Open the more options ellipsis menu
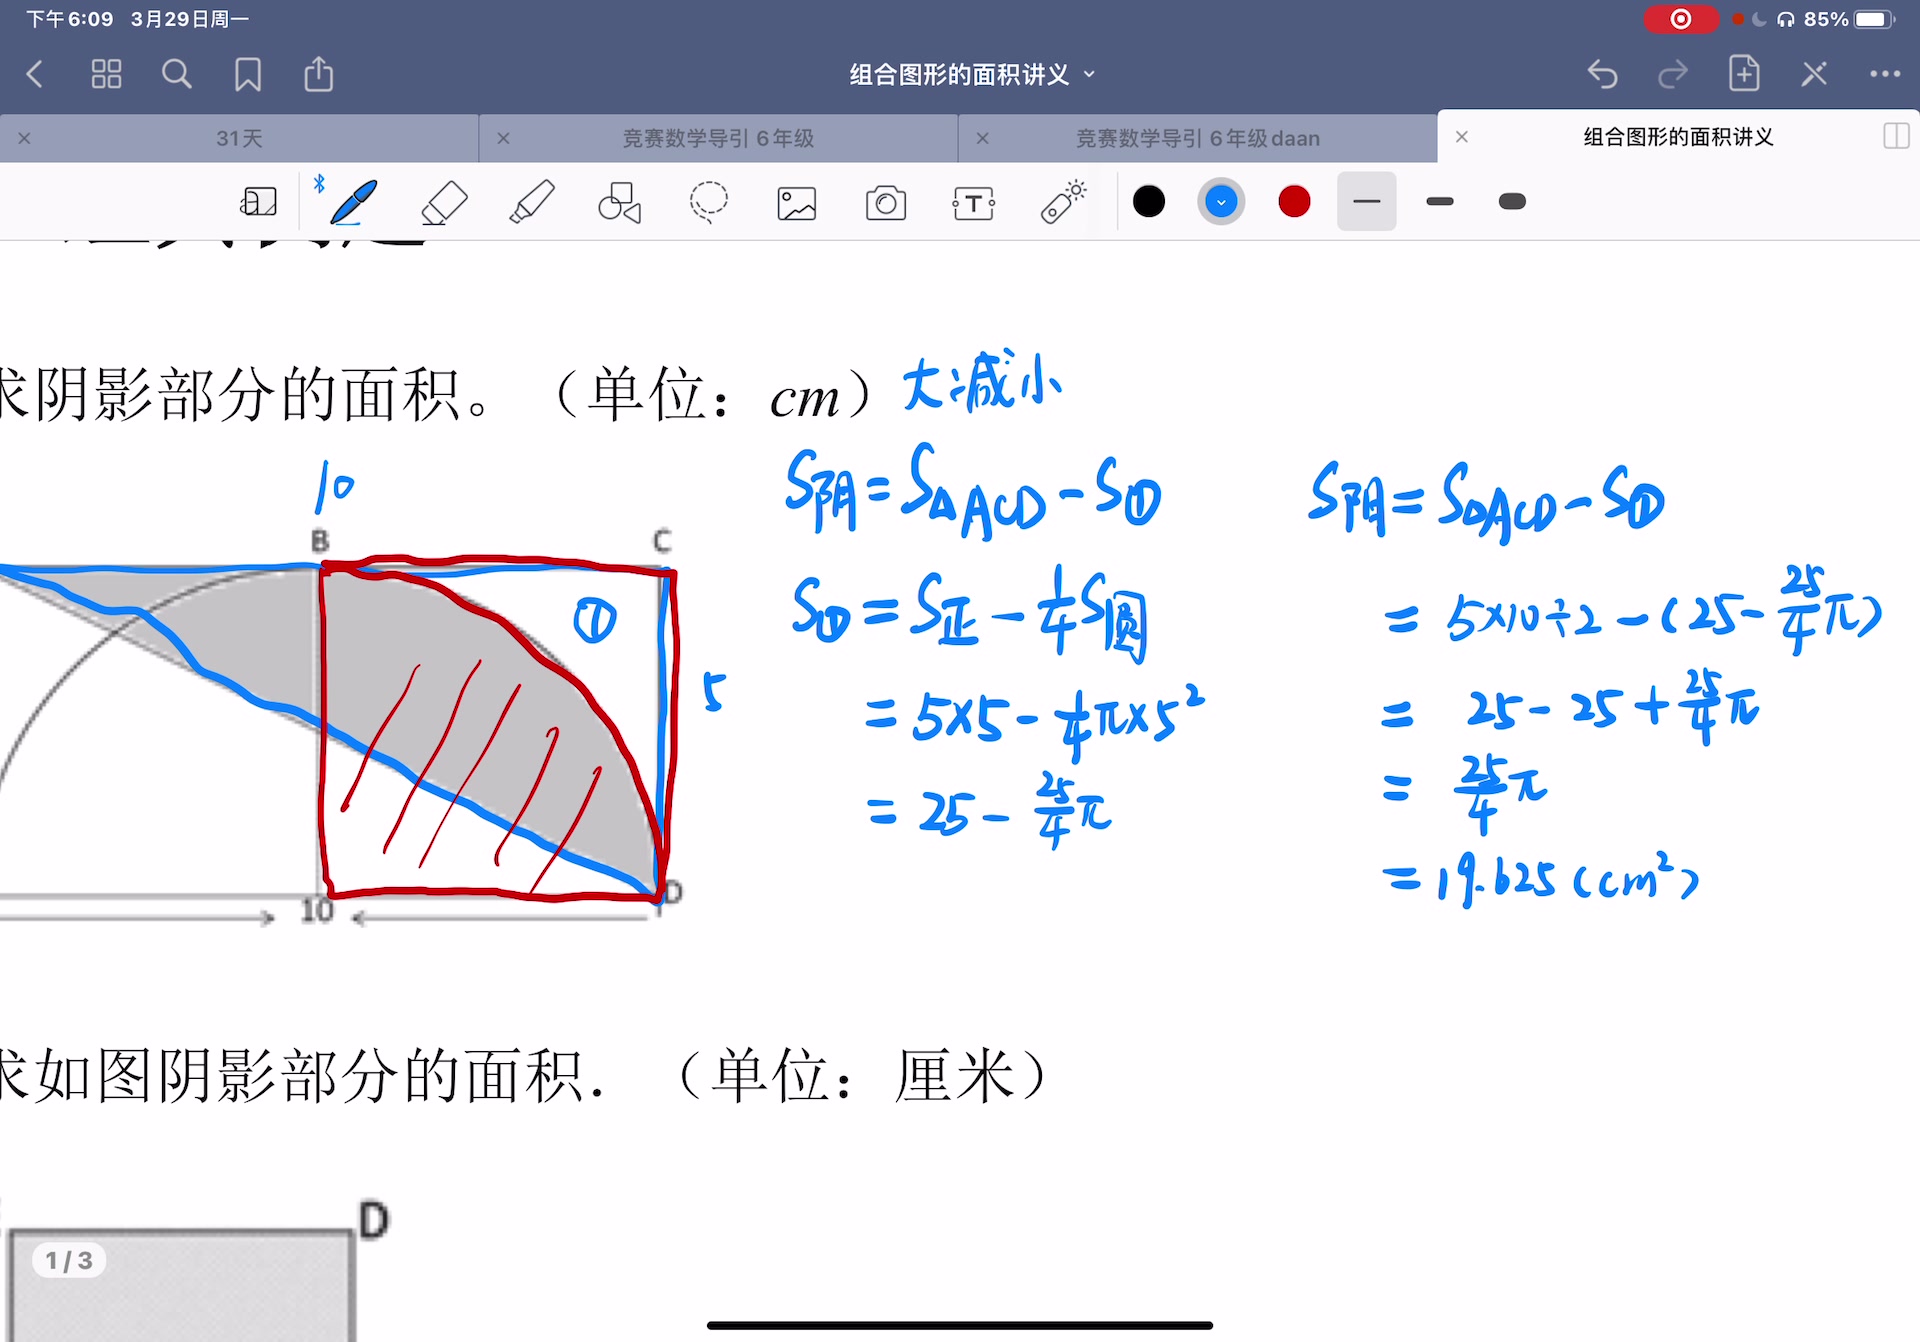The width and height of the screenshot is (1920, 1342). coord(1885,74)
